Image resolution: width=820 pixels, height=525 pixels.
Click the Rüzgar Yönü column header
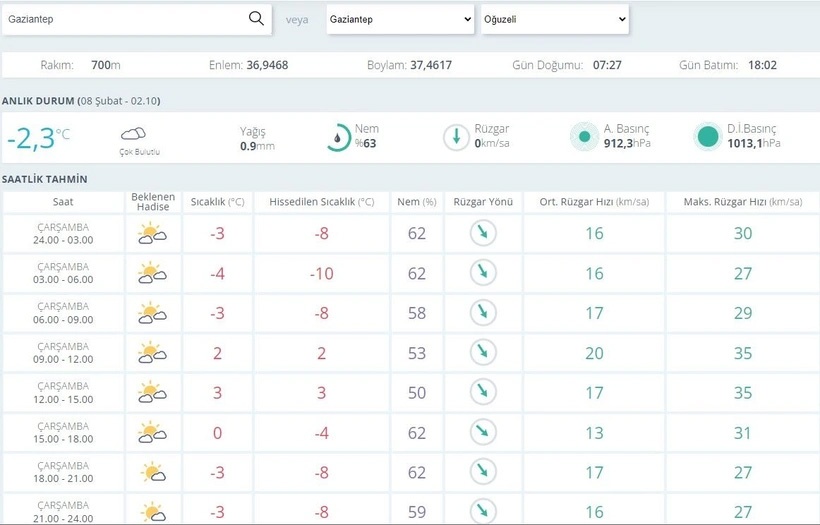click(x=483, y=202)
